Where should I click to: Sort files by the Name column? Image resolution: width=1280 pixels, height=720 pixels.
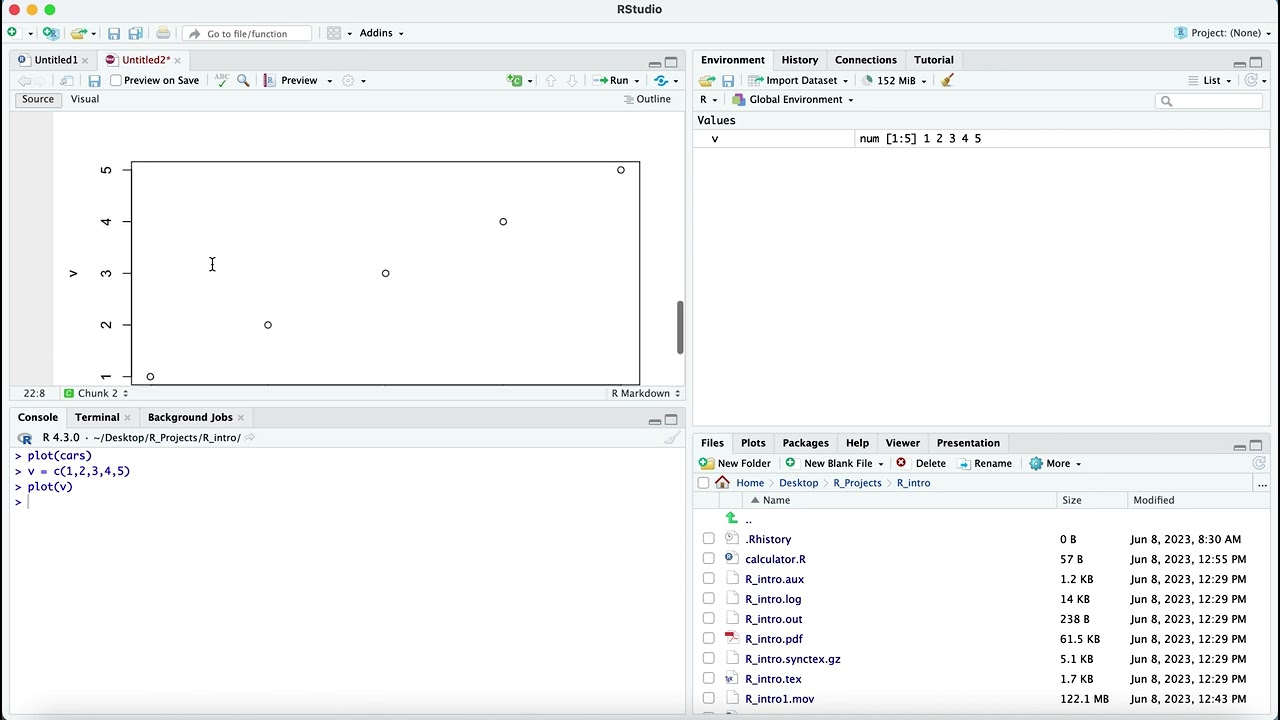coord(776,500)
